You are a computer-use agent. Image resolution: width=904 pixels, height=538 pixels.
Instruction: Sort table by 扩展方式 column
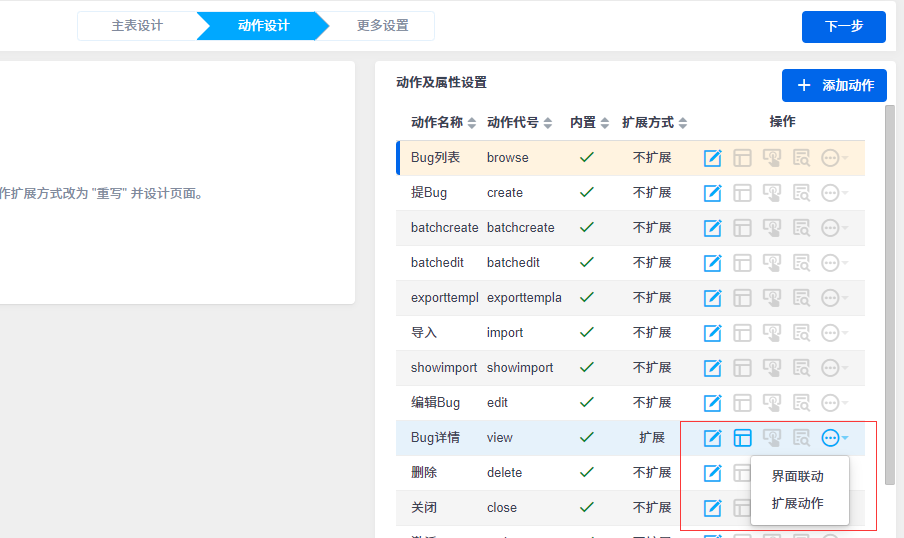(x=683, y=123)
